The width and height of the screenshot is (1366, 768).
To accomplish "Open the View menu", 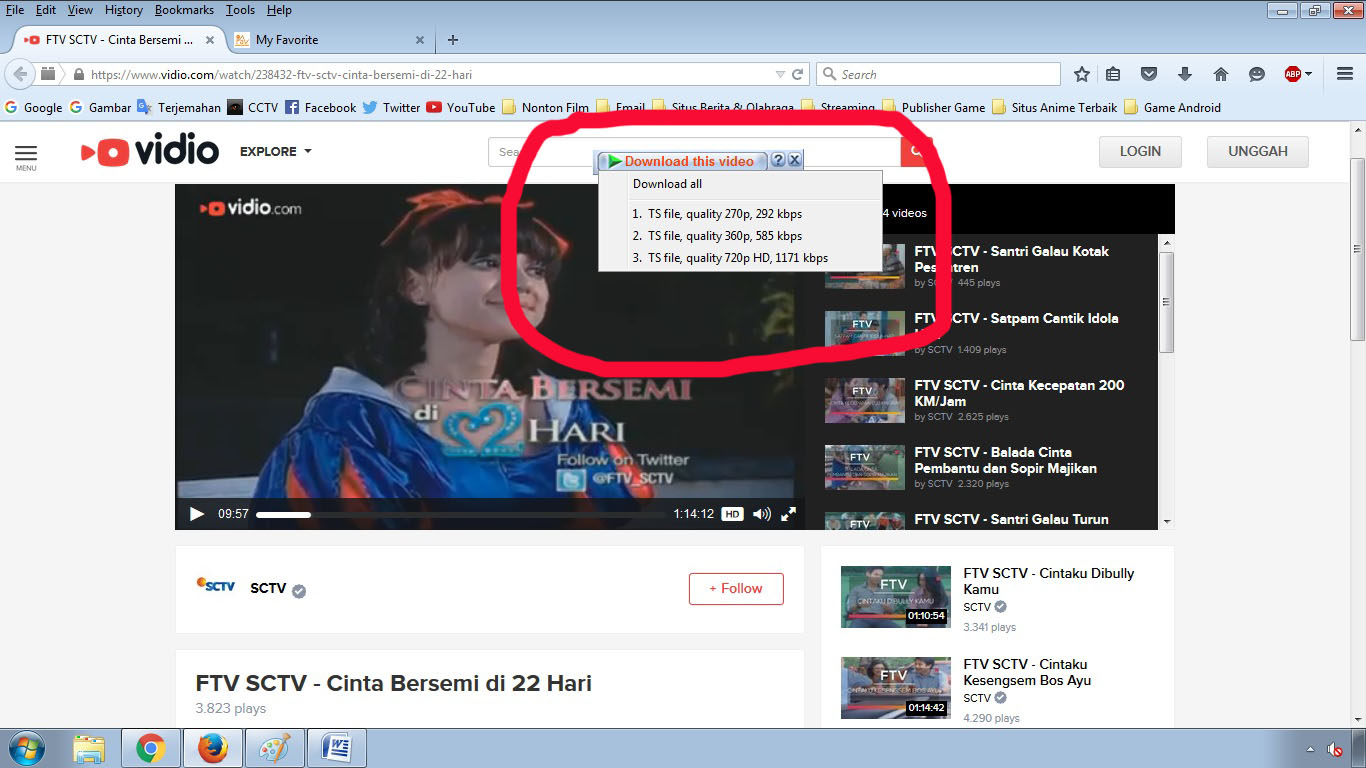I will [80, 10].
